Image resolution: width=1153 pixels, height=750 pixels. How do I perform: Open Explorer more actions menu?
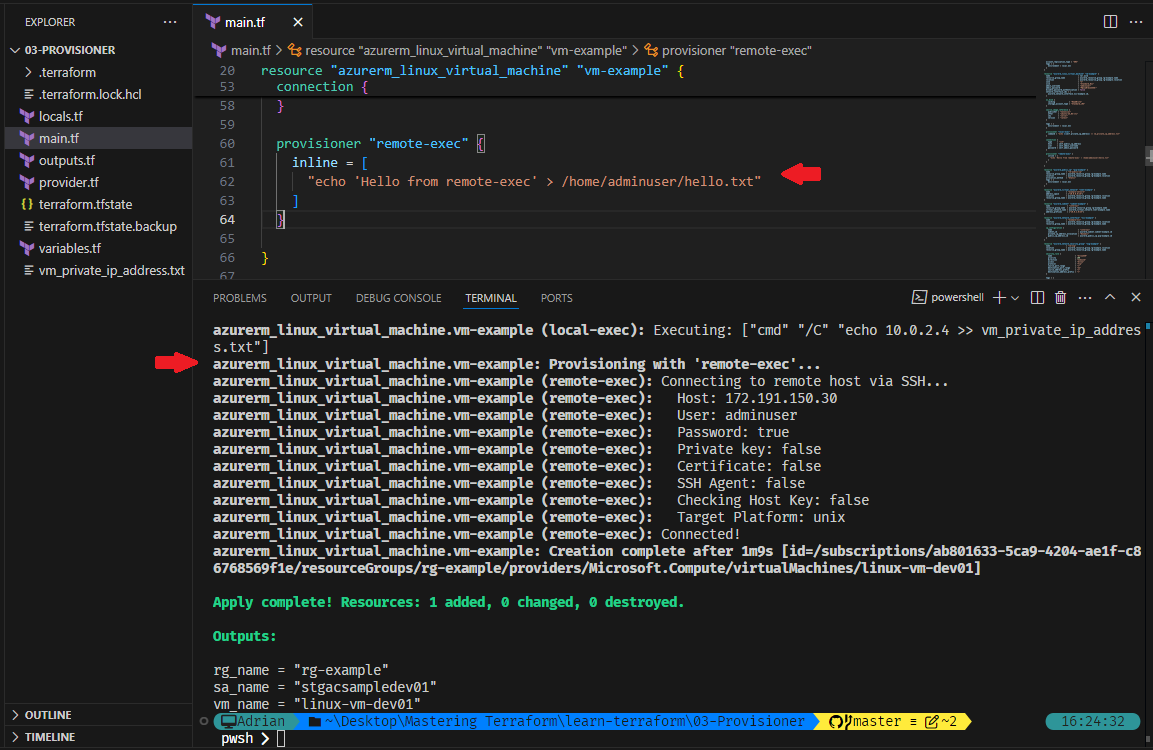tap(170, 22)
